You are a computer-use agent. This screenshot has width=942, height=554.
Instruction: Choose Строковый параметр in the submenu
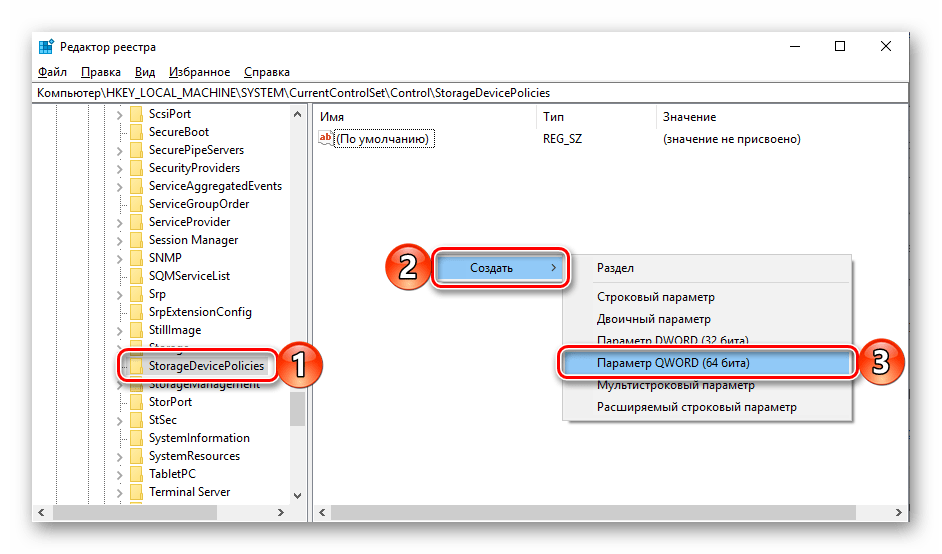655,297
